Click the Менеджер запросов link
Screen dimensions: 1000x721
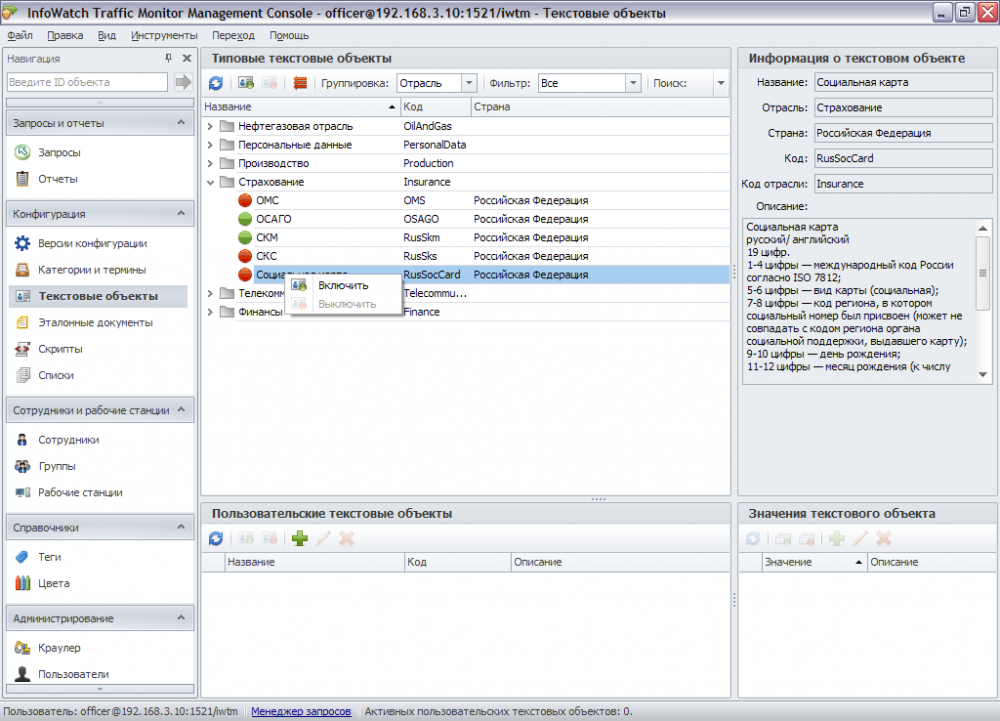click(x=301, y=711)
